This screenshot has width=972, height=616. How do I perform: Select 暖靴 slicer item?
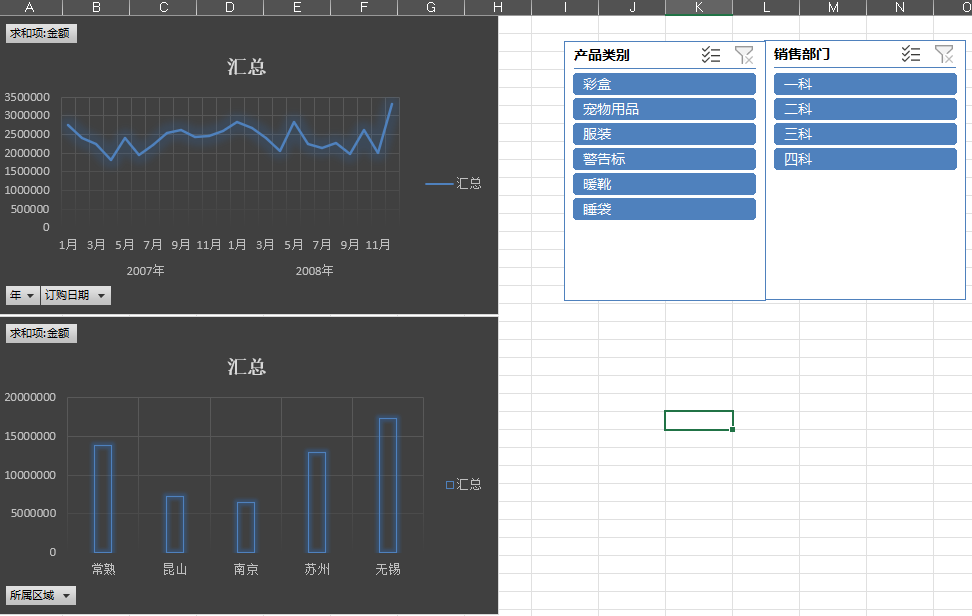tap(664, 184)
